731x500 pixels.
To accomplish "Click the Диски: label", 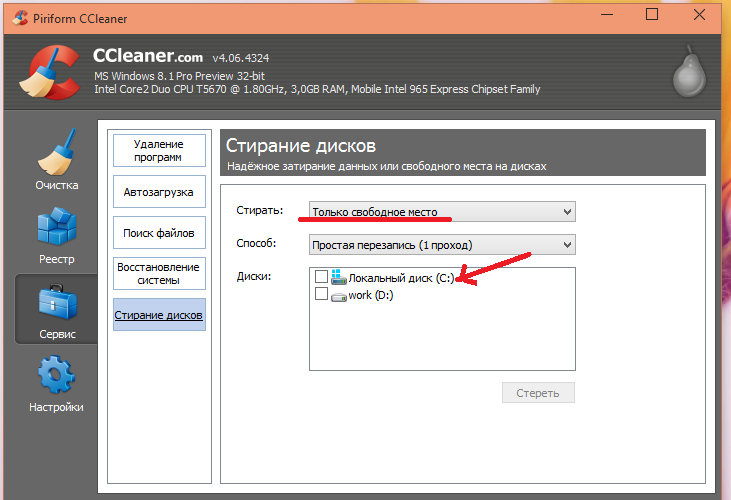I will [x=254, y=276].
